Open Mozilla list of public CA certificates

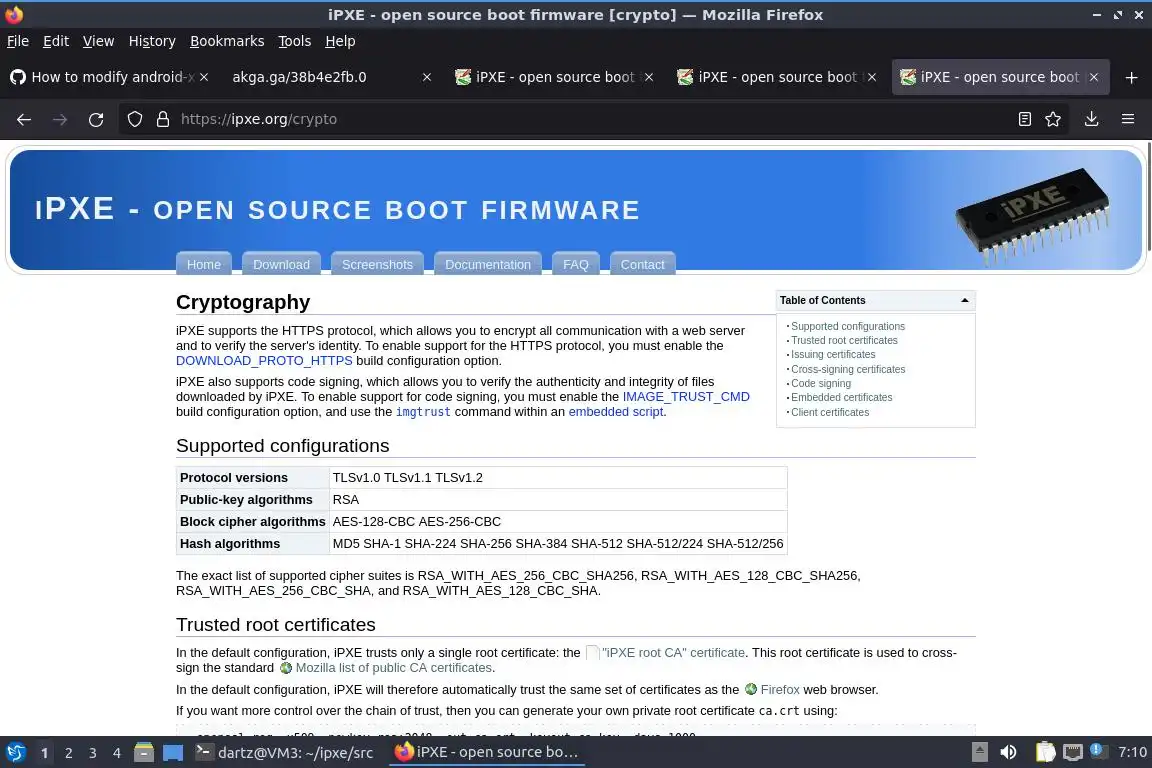[394, 668]
